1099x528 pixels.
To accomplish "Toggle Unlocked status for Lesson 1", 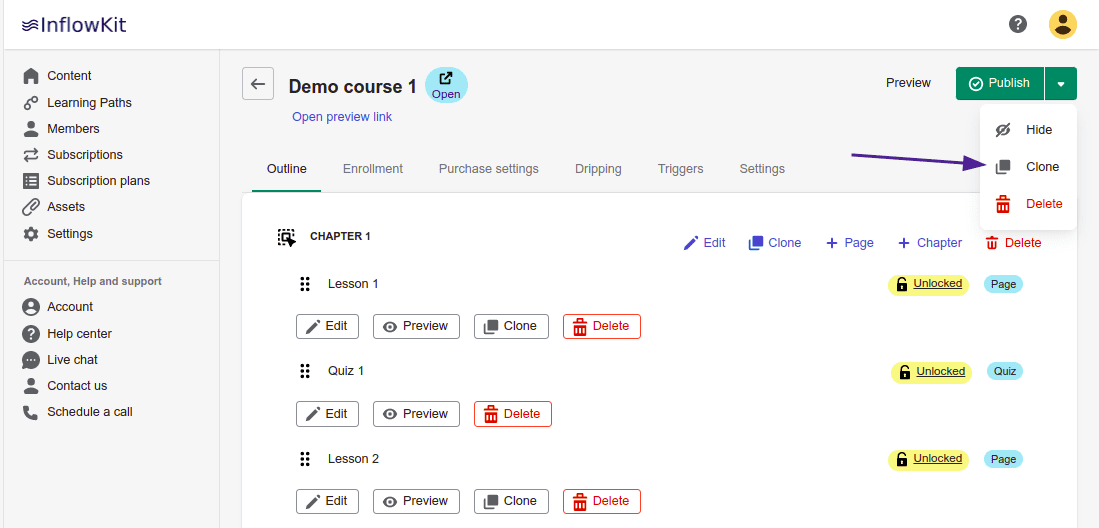I will click(928, 284).
